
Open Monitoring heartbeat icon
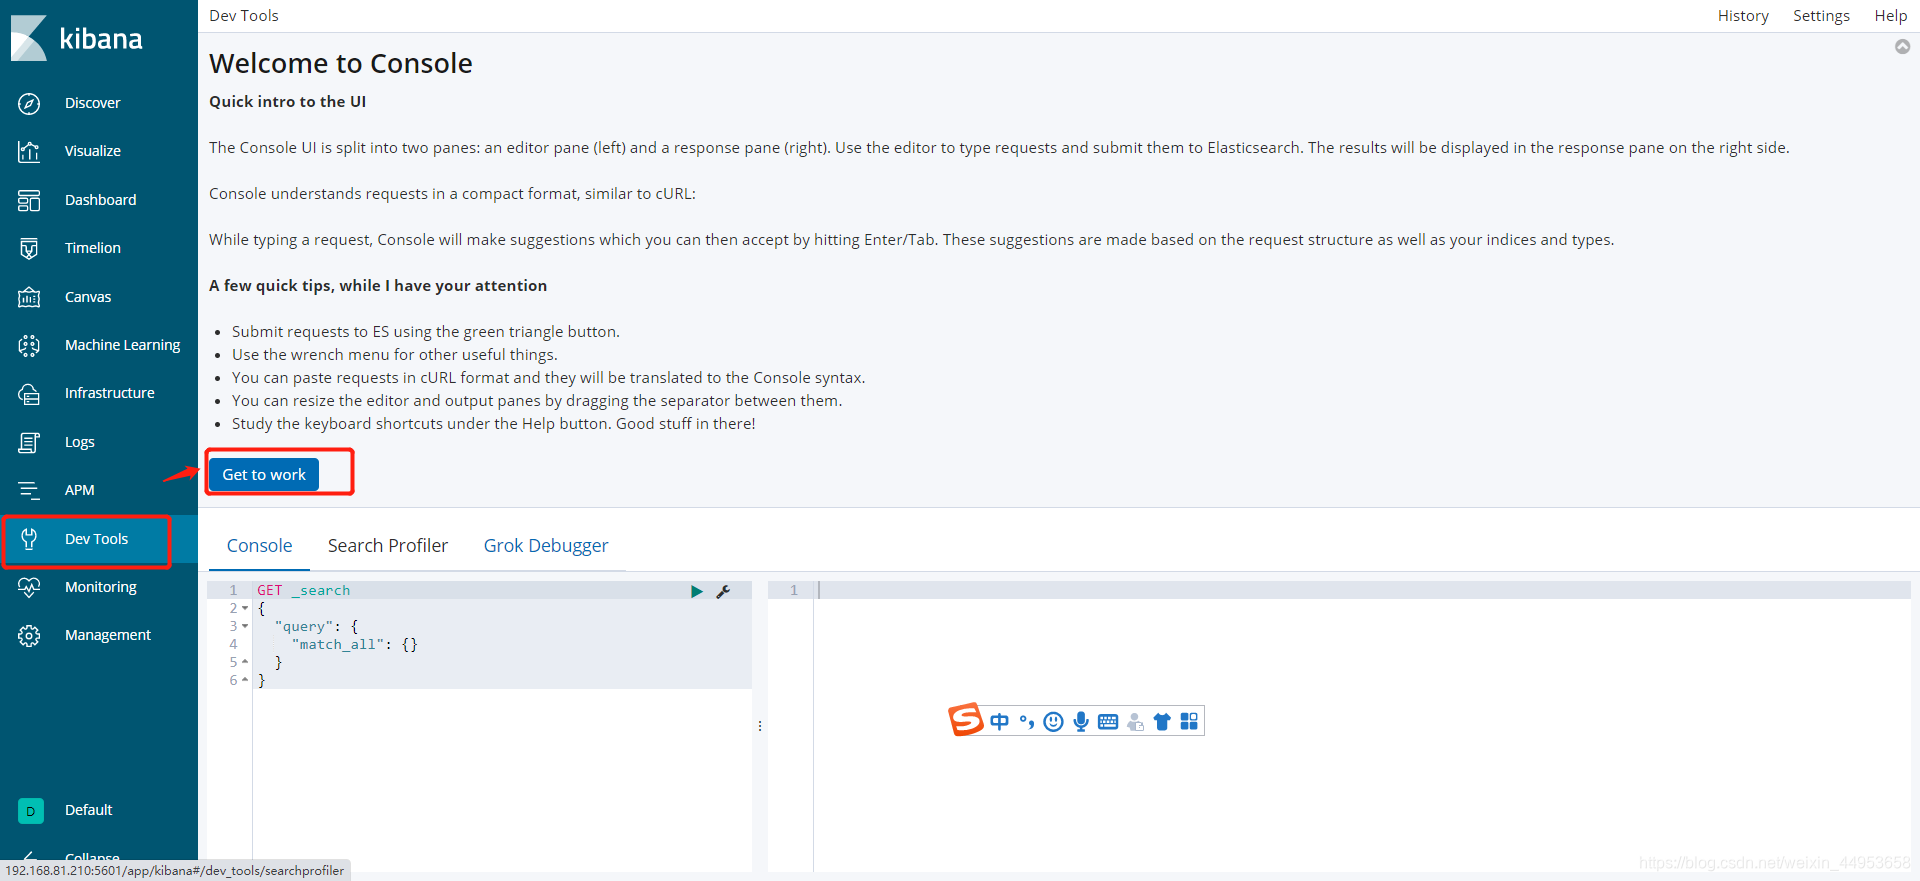tap(29, 587)
